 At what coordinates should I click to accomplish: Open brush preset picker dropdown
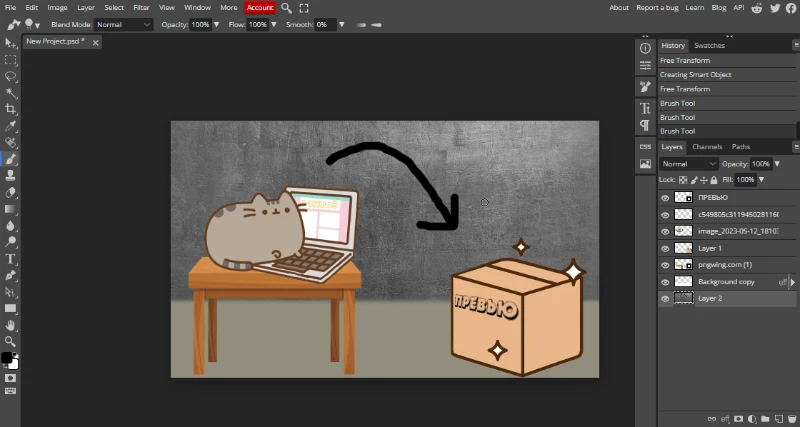click(32, 24)
